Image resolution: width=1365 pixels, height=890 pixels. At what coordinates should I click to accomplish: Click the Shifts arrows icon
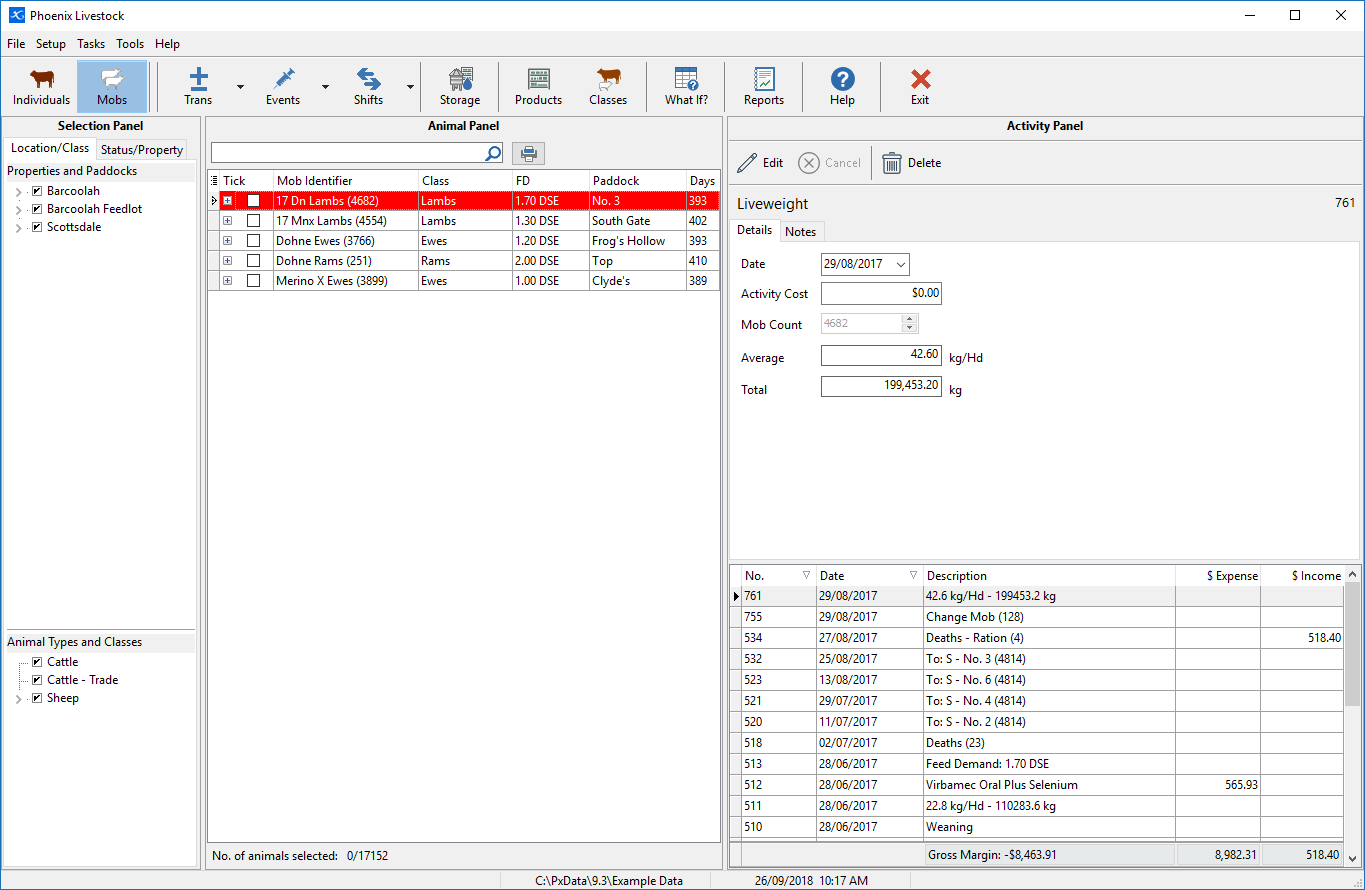369,87
